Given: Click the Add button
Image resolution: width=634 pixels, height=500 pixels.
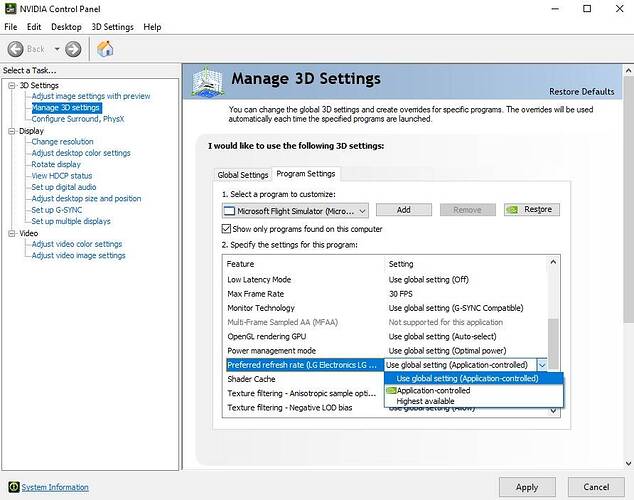Looking at the screenshot, I should pos(404,210).
